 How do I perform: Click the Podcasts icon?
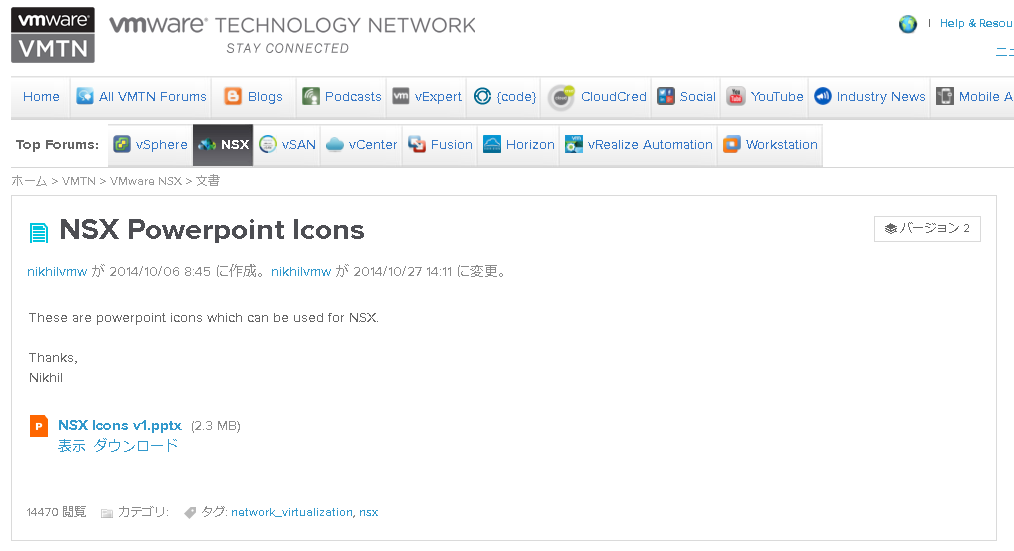[311, 96]
